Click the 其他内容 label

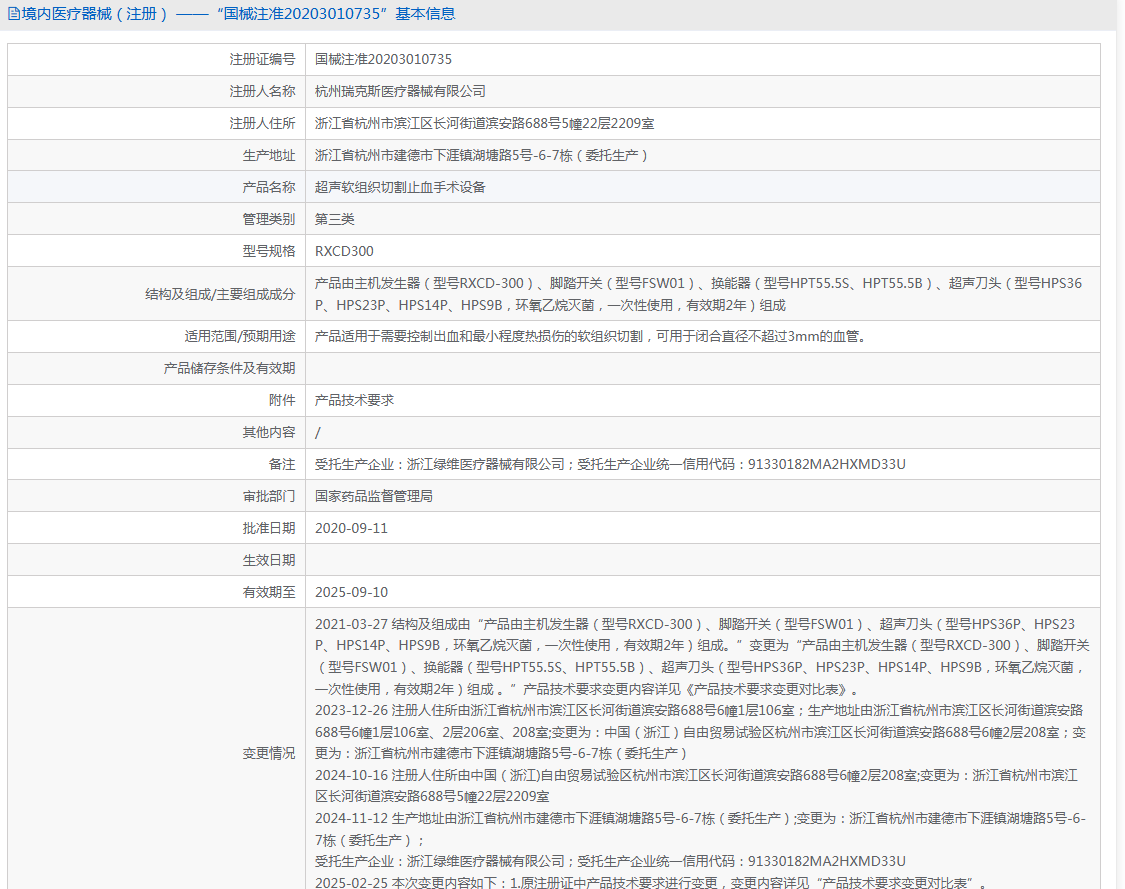pos(268,432)
